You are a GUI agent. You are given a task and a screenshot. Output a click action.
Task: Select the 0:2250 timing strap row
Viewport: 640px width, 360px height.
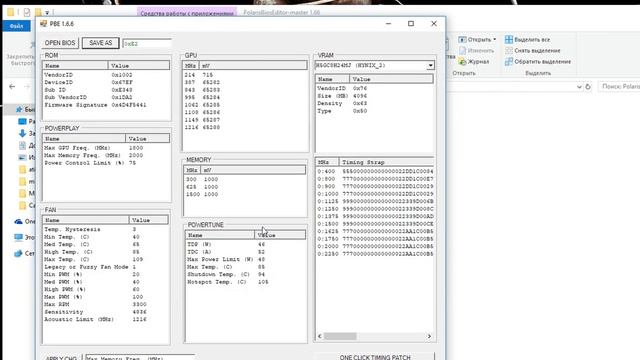[375, 254]
